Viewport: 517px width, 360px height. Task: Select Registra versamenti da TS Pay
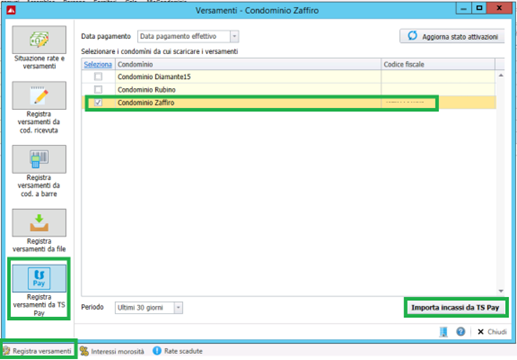point(39,278)
